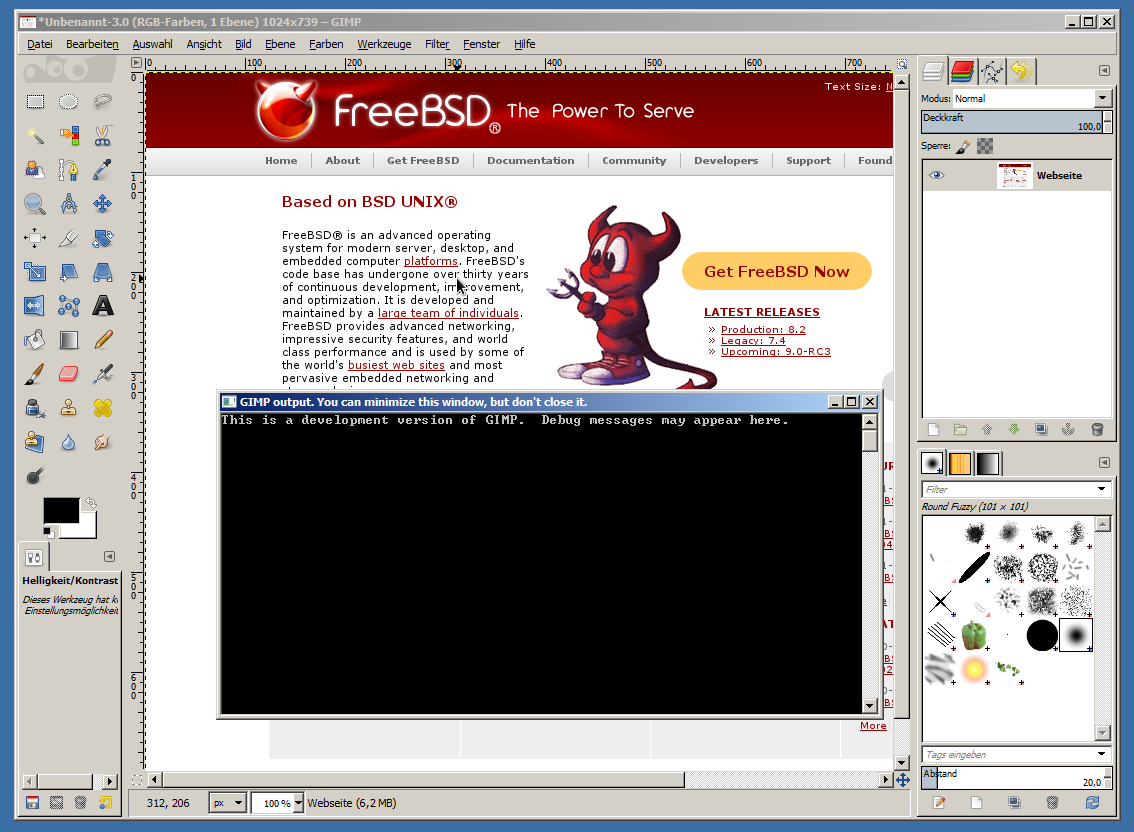
Task: Adjust the Deckkraft opacity slider
Action: pos(1012,122)
